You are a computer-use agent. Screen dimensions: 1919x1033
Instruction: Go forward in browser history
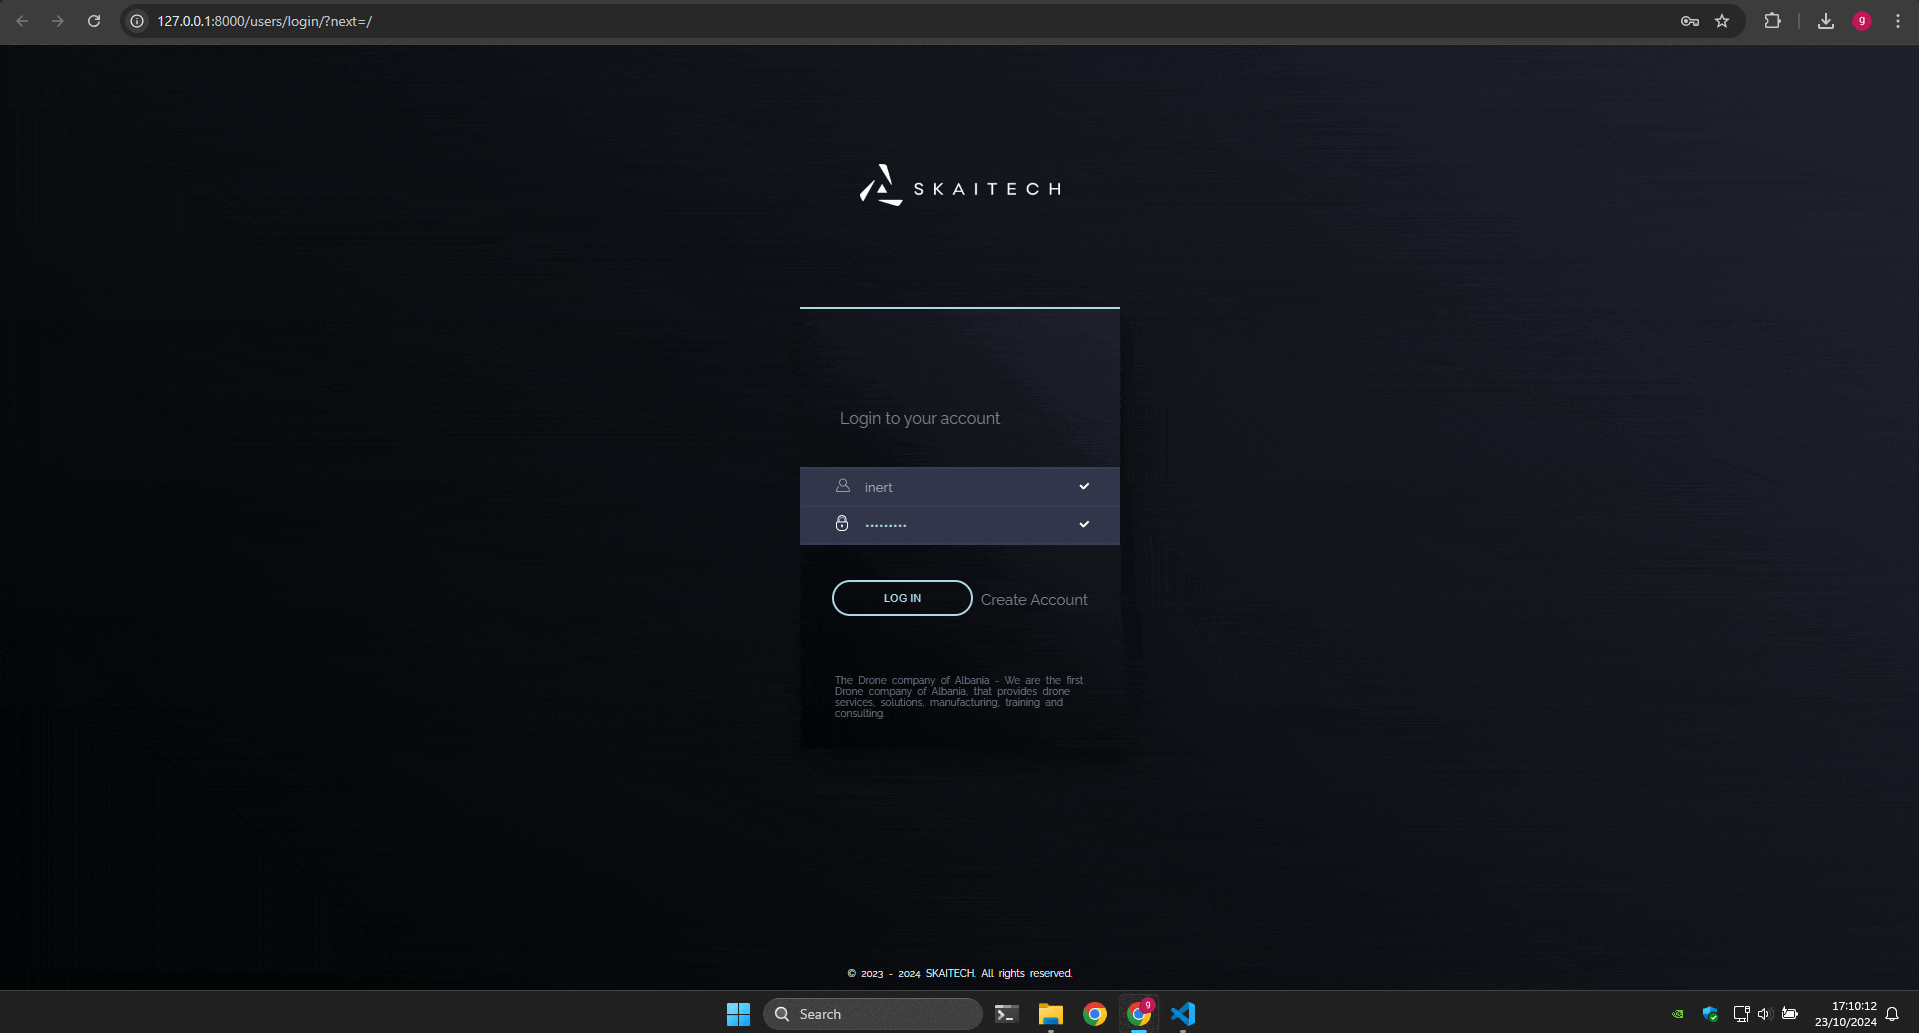(x=58, y=21)
